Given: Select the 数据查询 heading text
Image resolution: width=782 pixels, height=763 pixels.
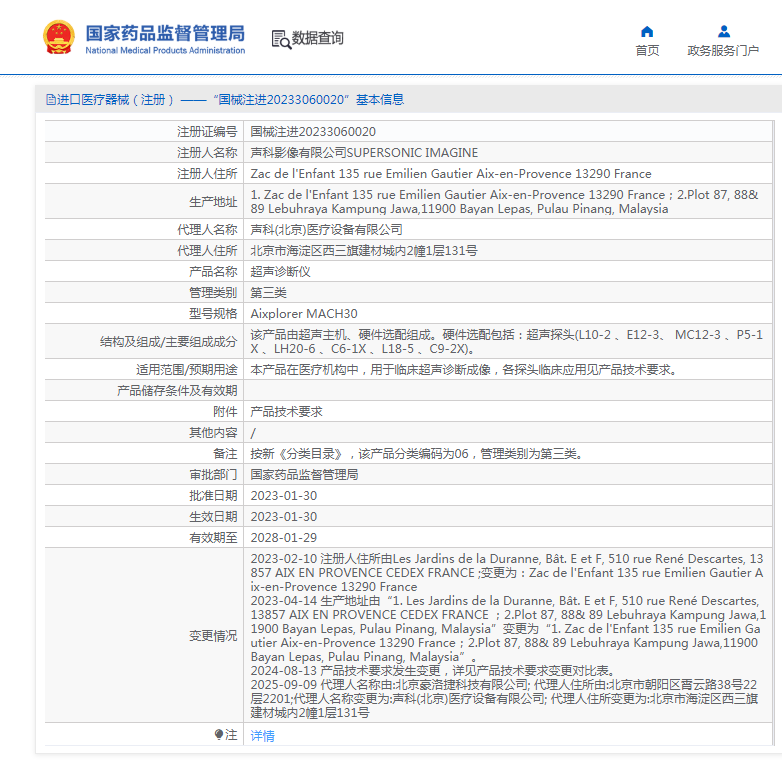Looking at the screenshot, I should click(317, 38).
